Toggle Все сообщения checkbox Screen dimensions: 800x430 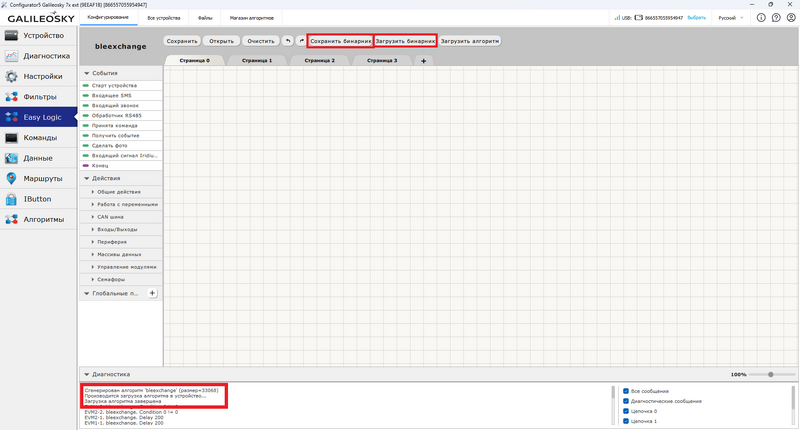pos(626,391)
